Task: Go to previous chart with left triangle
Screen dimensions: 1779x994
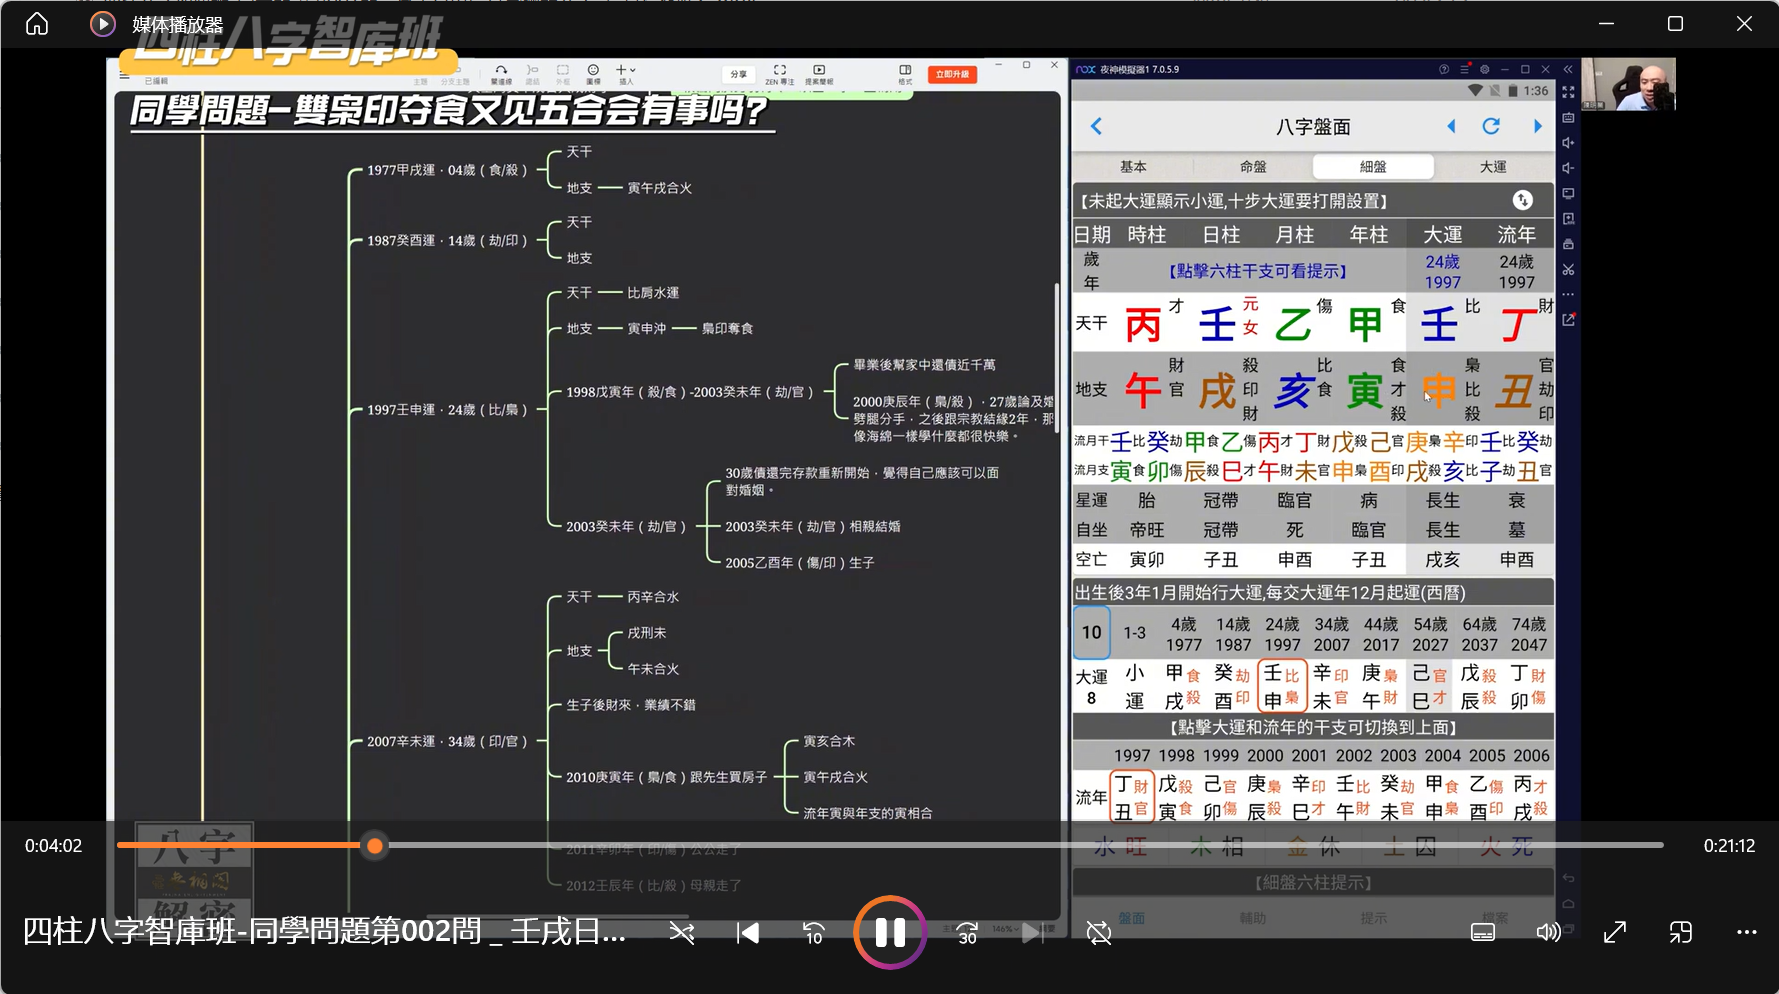Action: coord(1452,126)
